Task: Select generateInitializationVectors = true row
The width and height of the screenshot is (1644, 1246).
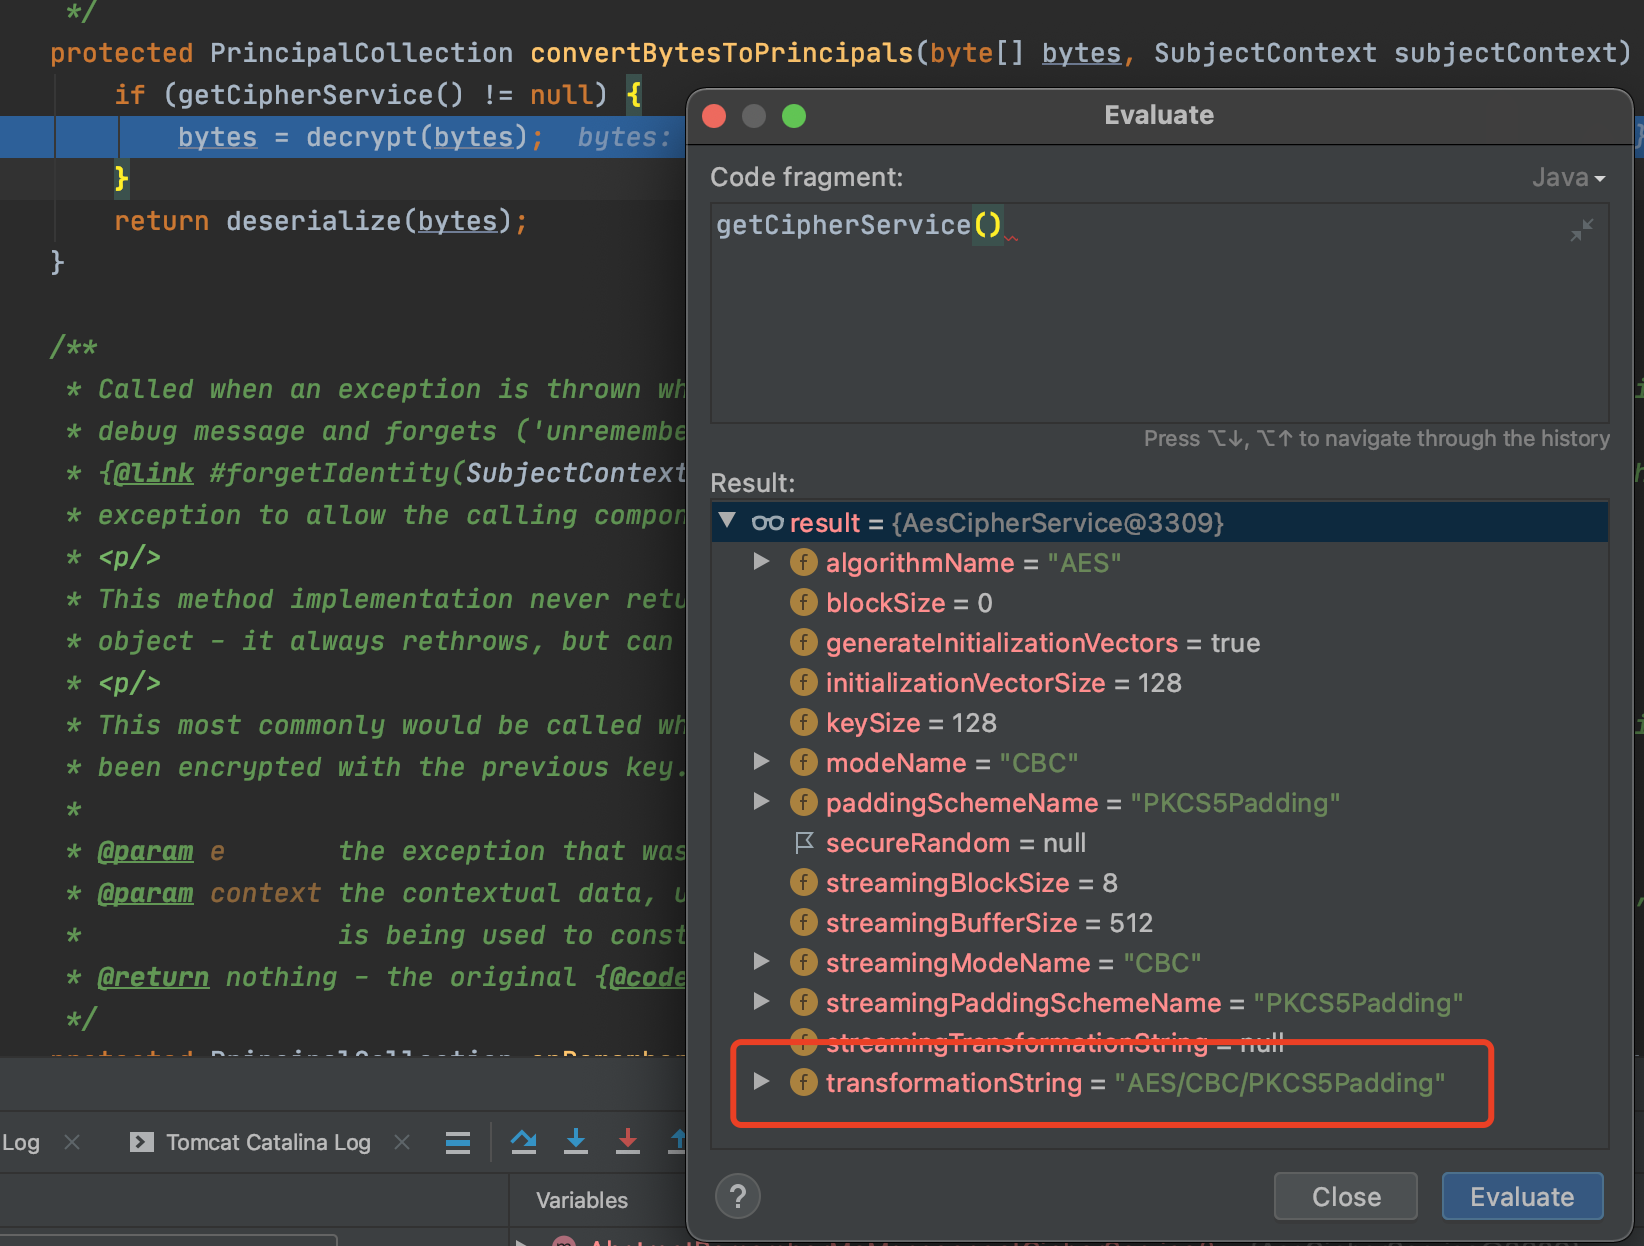Action: 1159,643
